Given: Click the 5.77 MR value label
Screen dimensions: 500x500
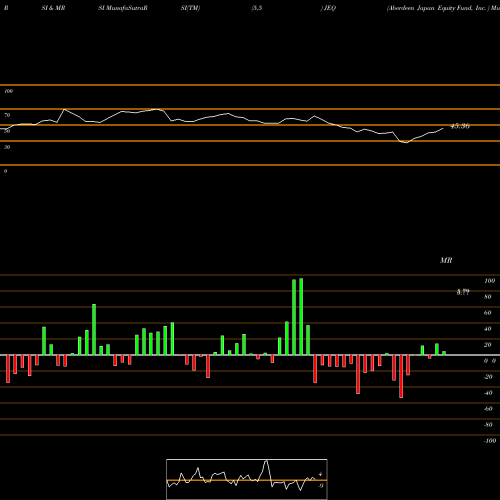Looking at the screenshot, I should point(463,292).
